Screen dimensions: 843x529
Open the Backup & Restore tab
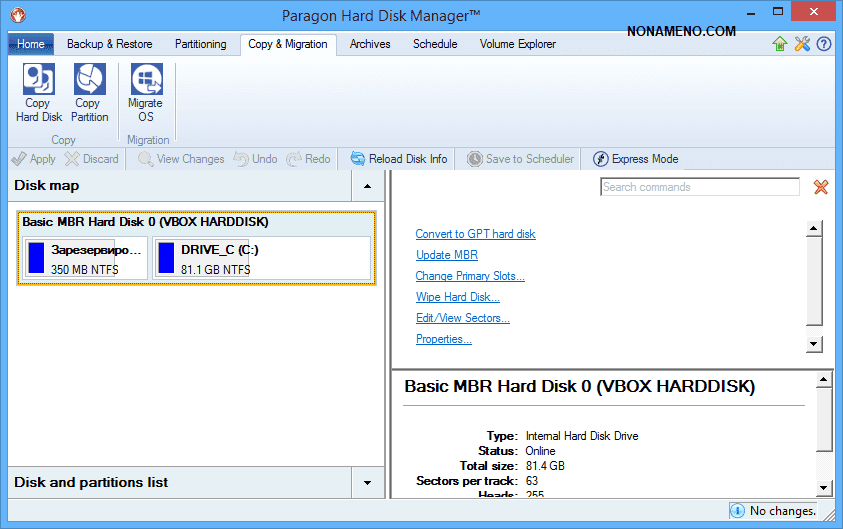pos(109,44)
